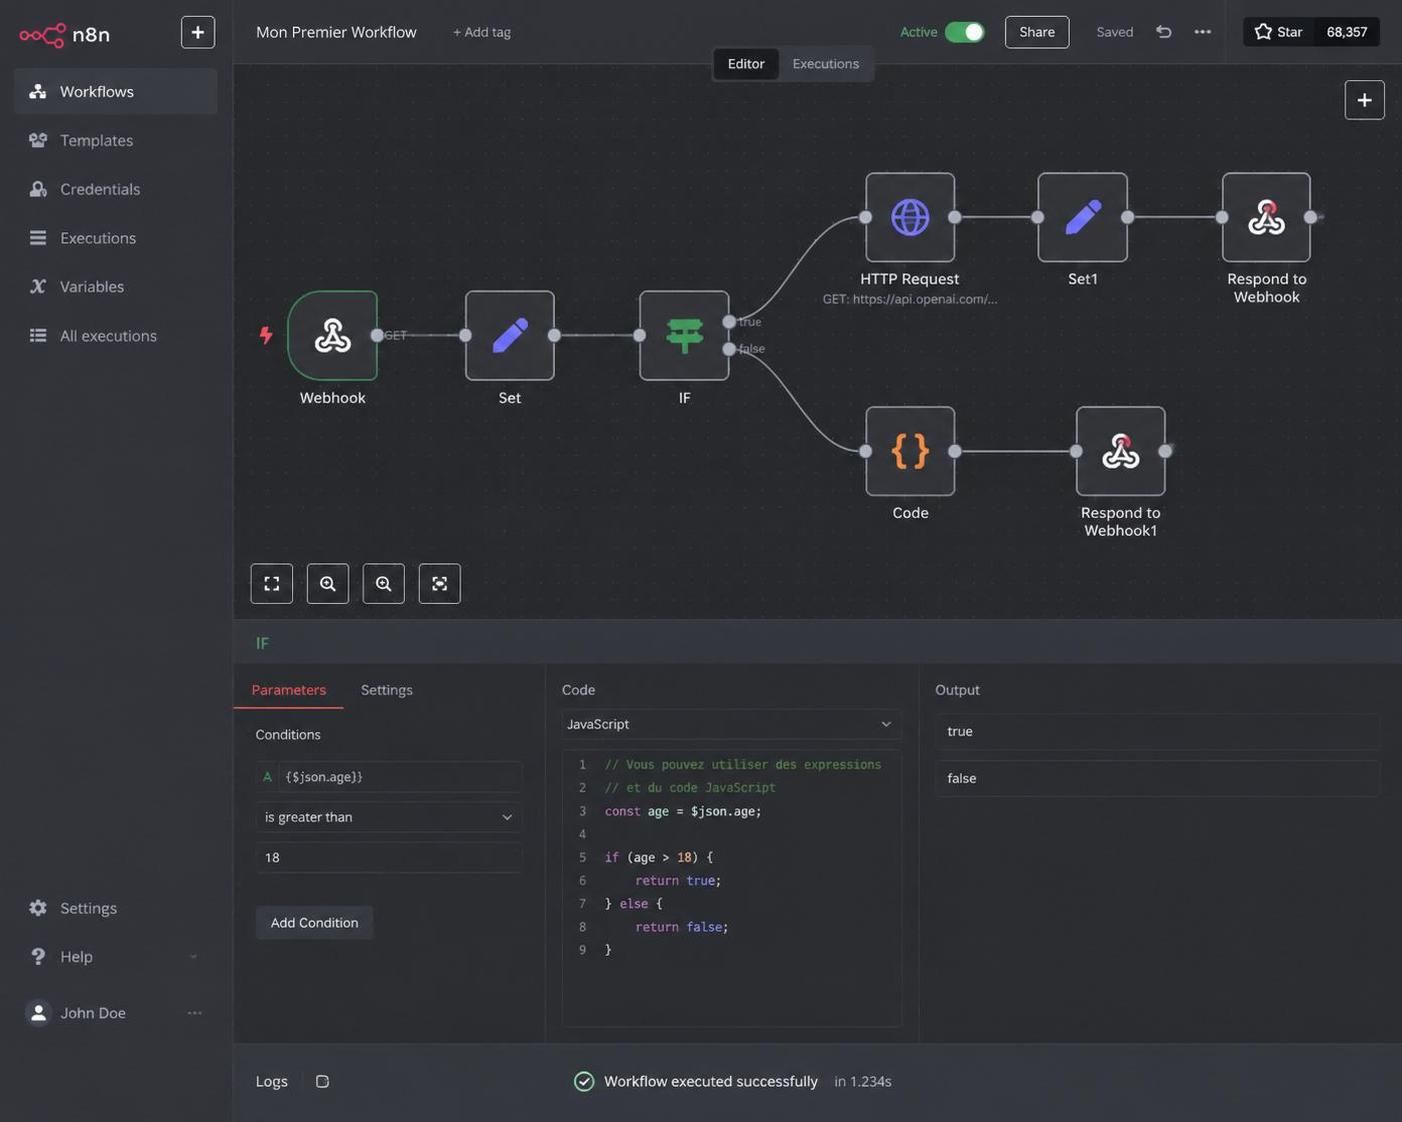Viewport: 1402px width, 1122px height.
Task: Click the IF node true output connector
Action: 730,322
